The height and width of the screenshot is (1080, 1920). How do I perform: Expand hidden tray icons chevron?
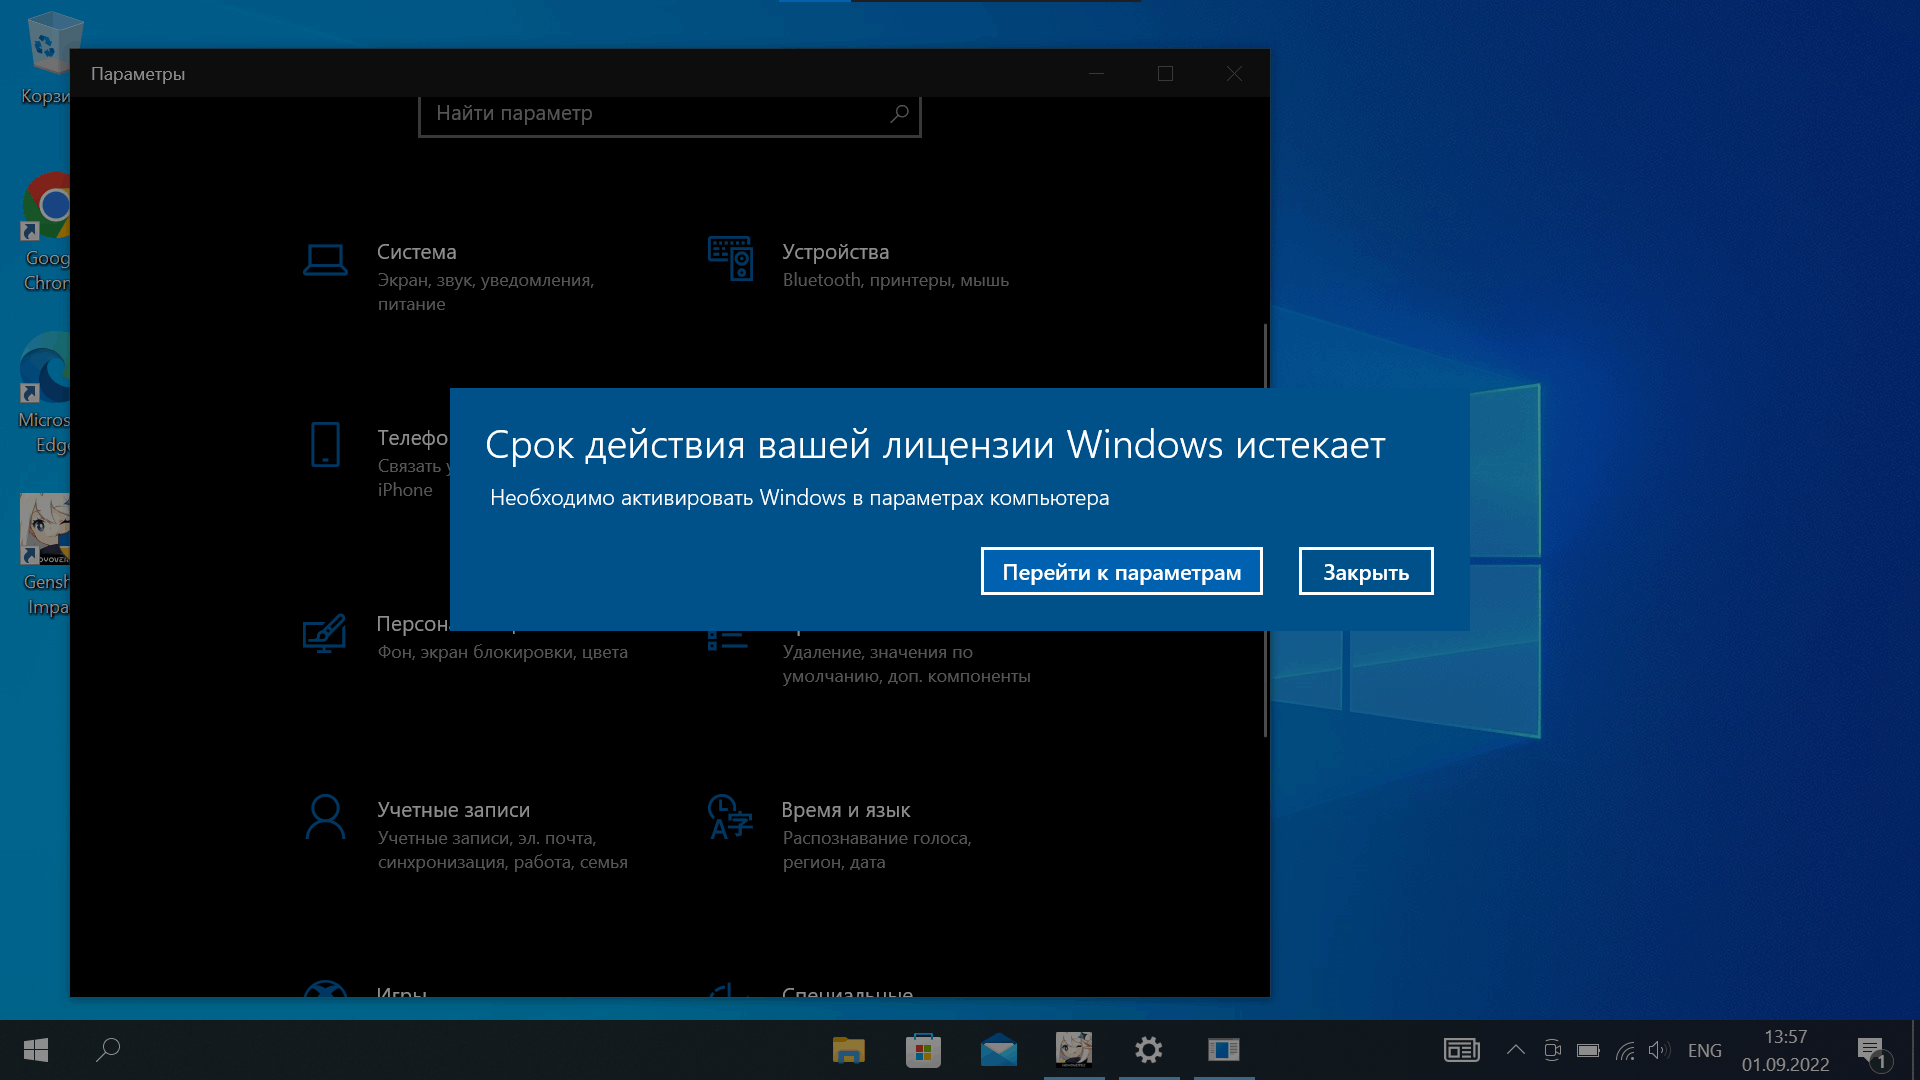[x=1515, y=1050]
